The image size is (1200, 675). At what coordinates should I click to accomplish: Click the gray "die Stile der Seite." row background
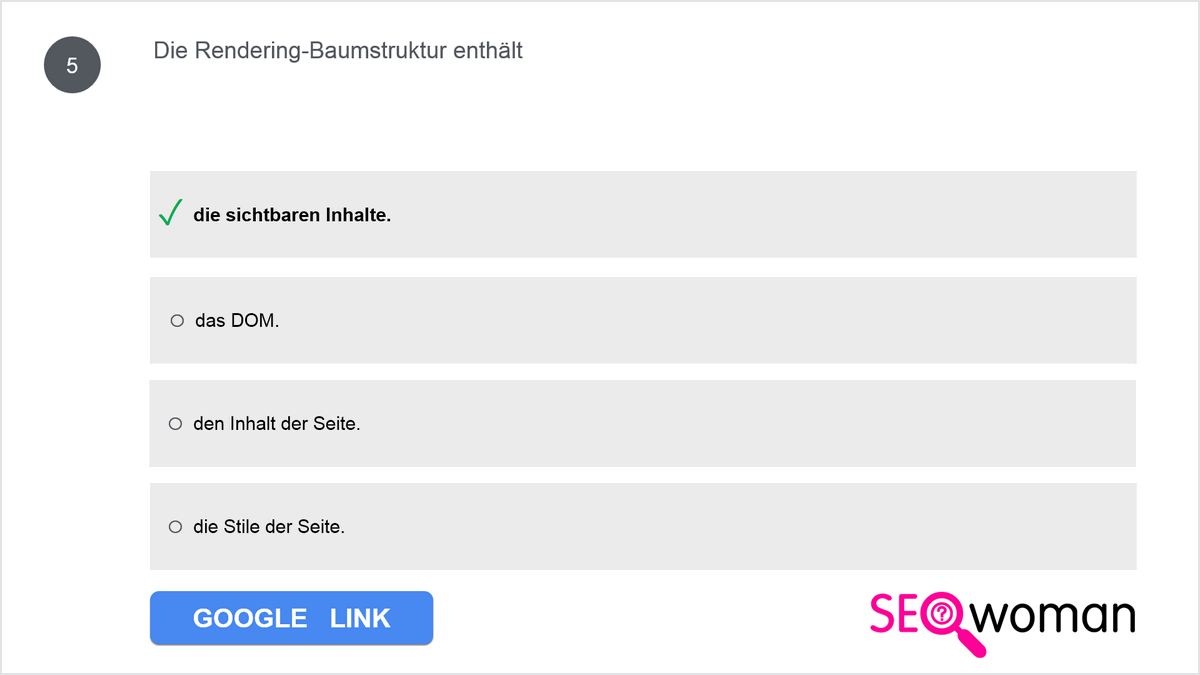tap(643, 526)
